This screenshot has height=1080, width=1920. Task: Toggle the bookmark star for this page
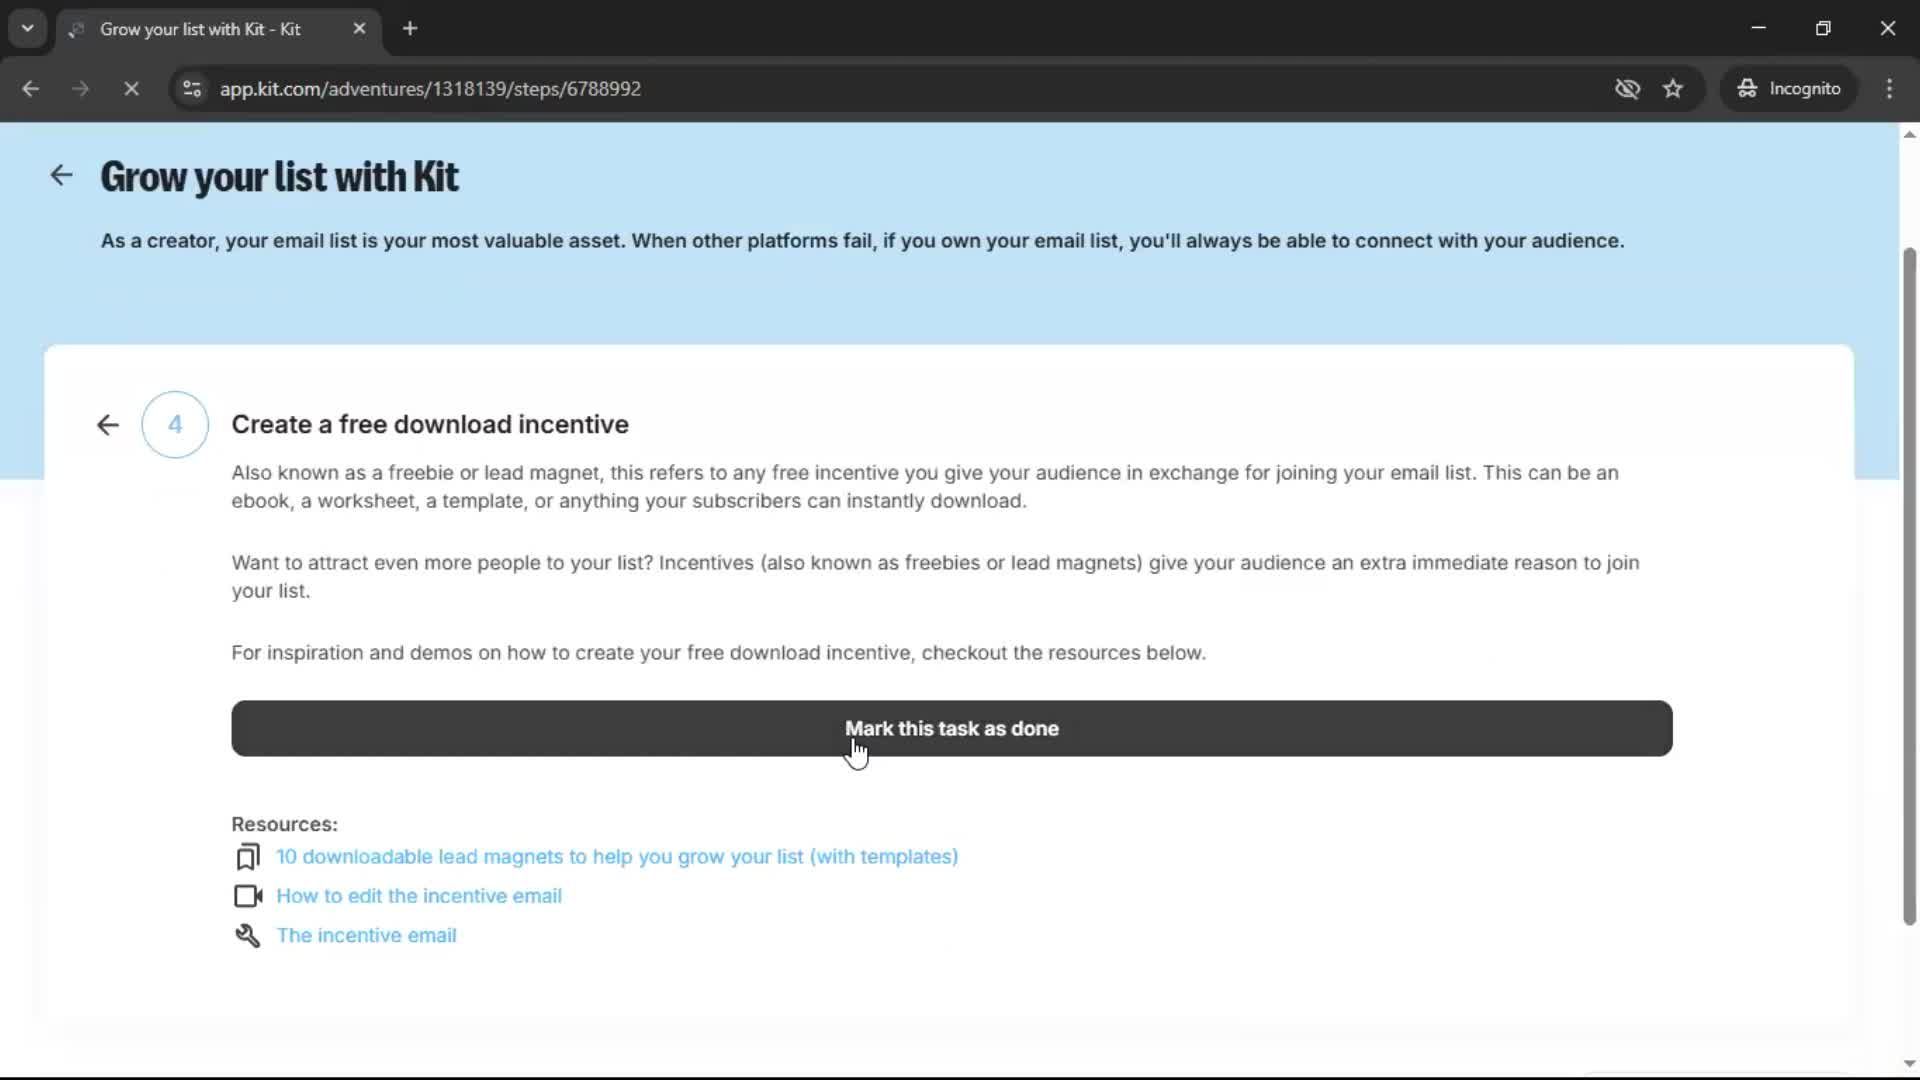coord(1674,88)
